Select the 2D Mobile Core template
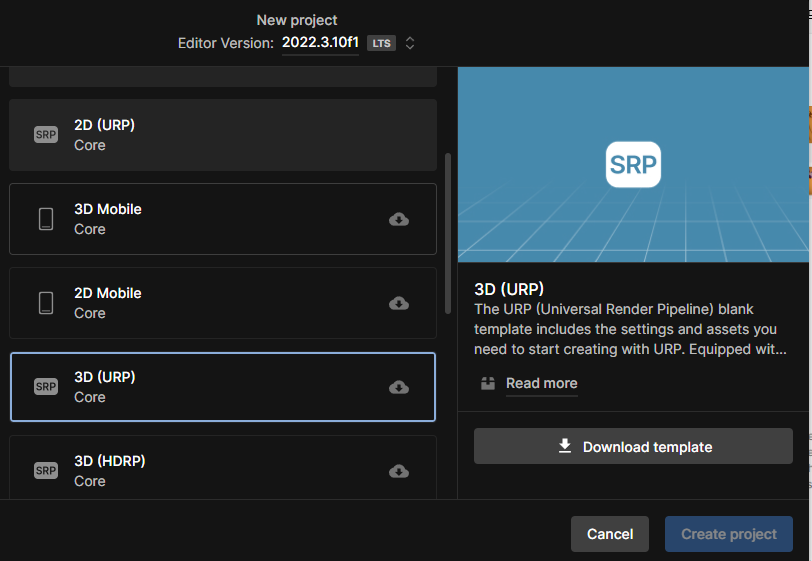 (x=223, y=303)
